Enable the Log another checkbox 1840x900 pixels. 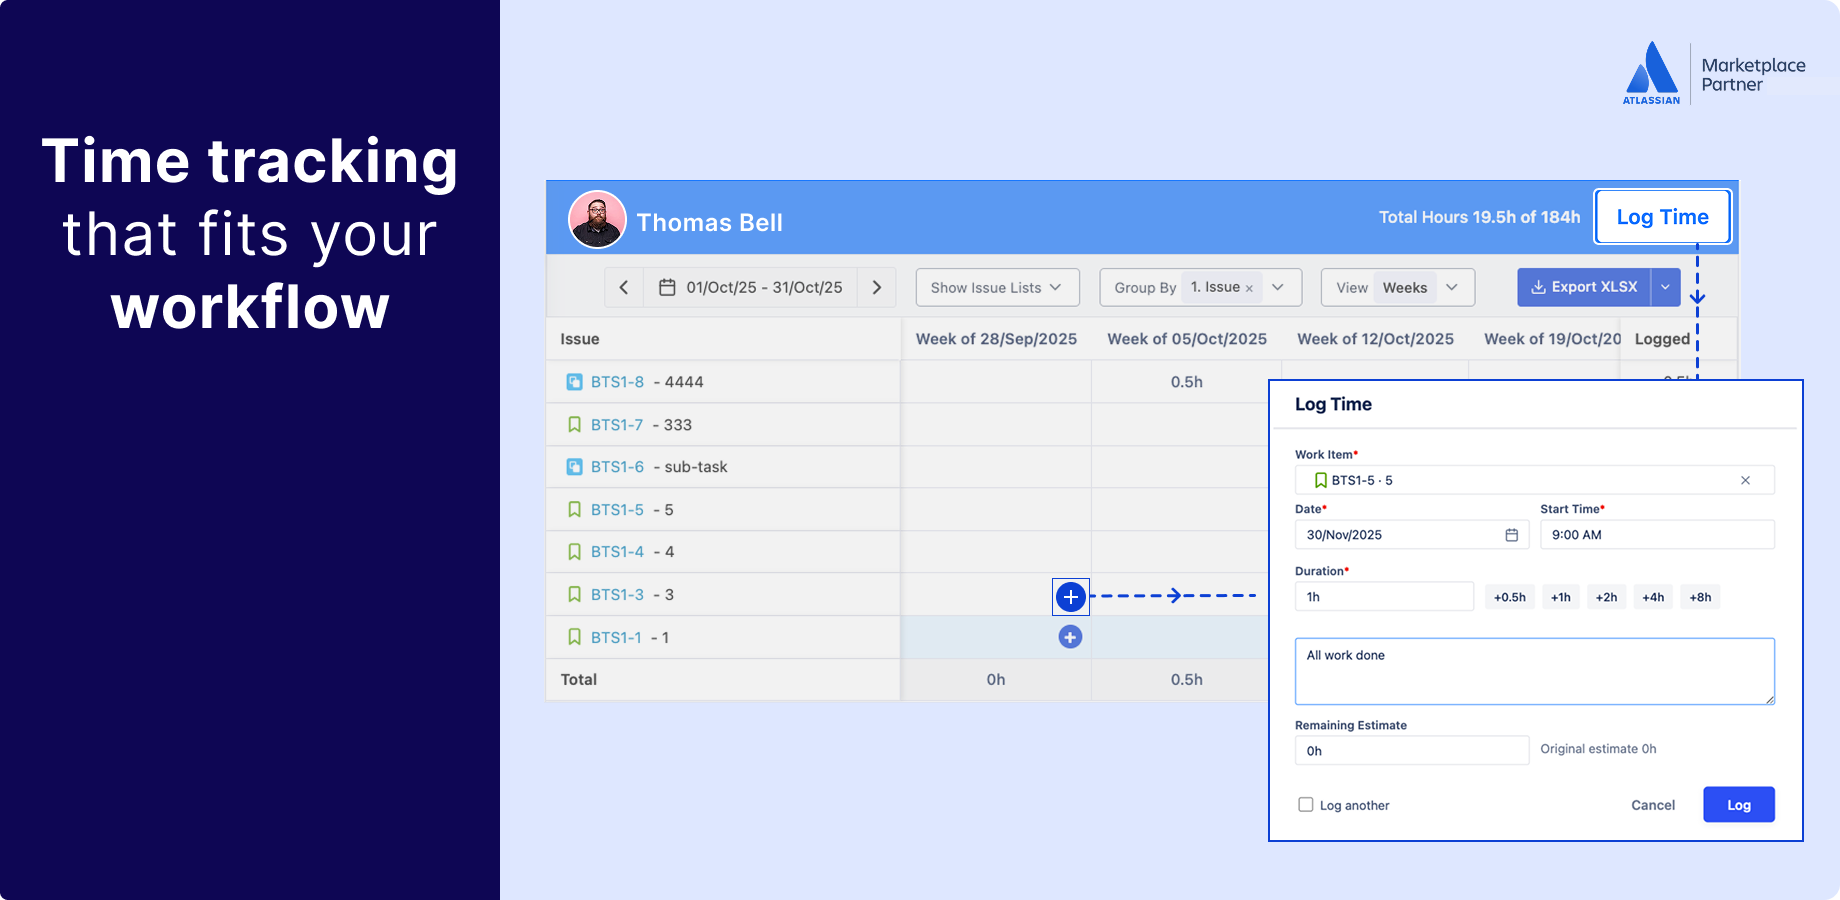pyautogui.click(x=1305, y=804)
